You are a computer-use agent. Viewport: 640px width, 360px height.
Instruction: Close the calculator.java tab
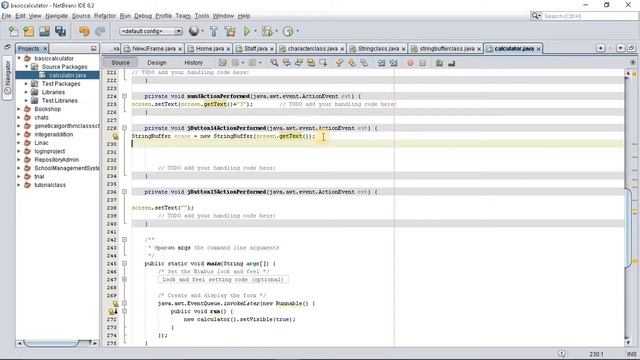tap(538, 49)
